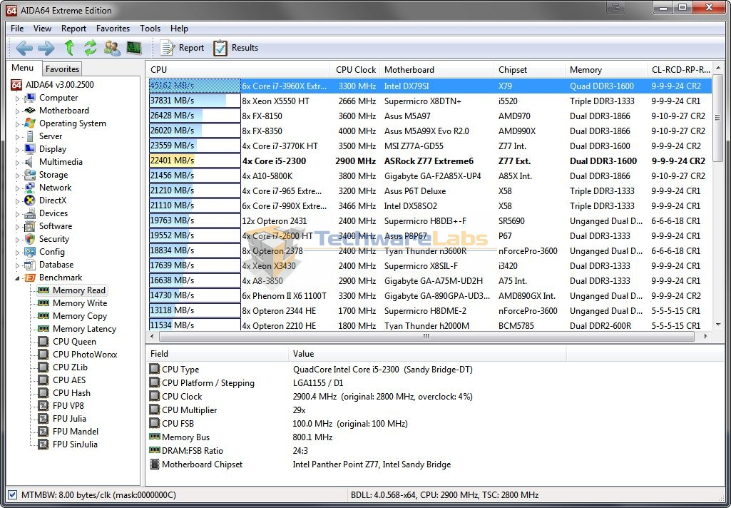This screenshot has height=508, width=731.
Task: Open the Report menu
Action: [74, 28]
